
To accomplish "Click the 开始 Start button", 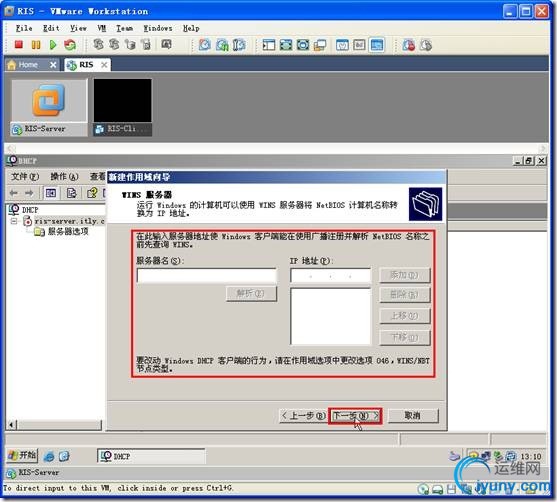I will (22, 455).
